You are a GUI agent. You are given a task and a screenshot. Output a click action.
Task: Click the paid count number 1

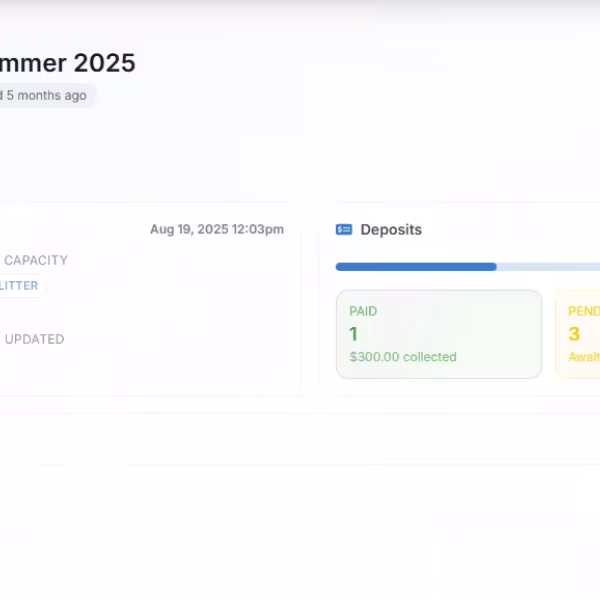354,334
